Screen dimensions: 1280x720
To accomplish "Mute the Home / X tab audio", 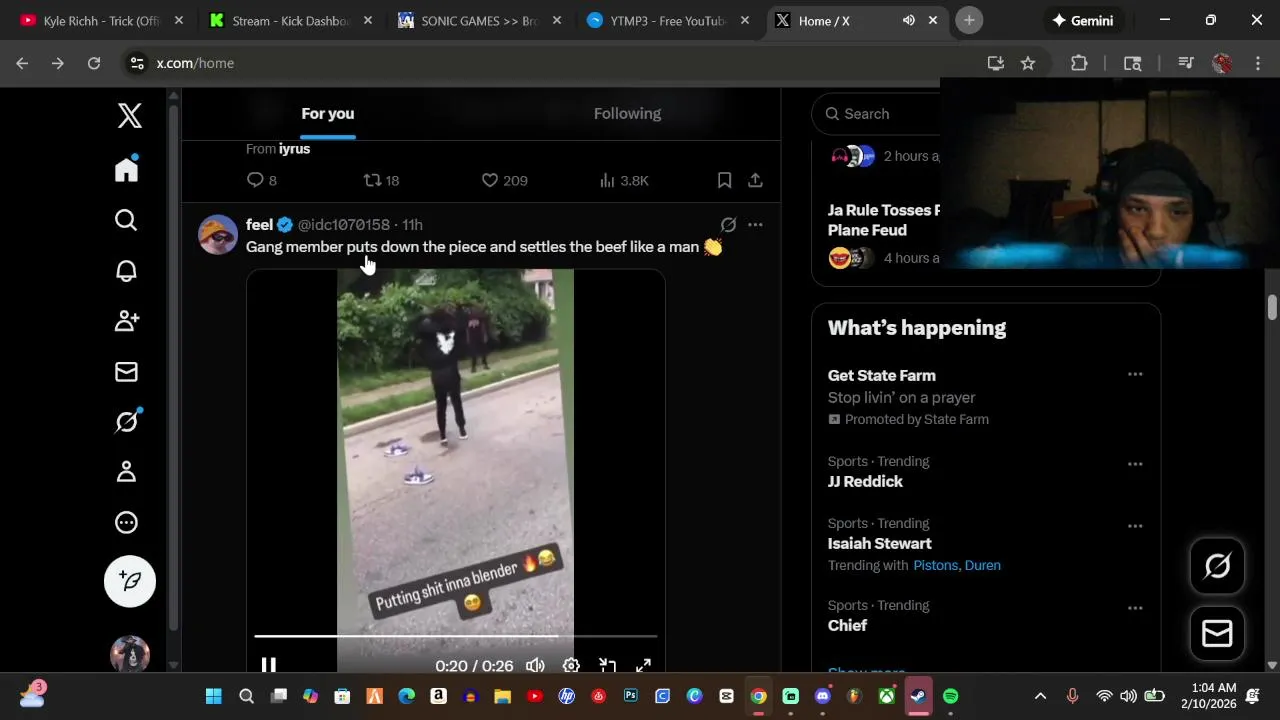I will 908,20.
